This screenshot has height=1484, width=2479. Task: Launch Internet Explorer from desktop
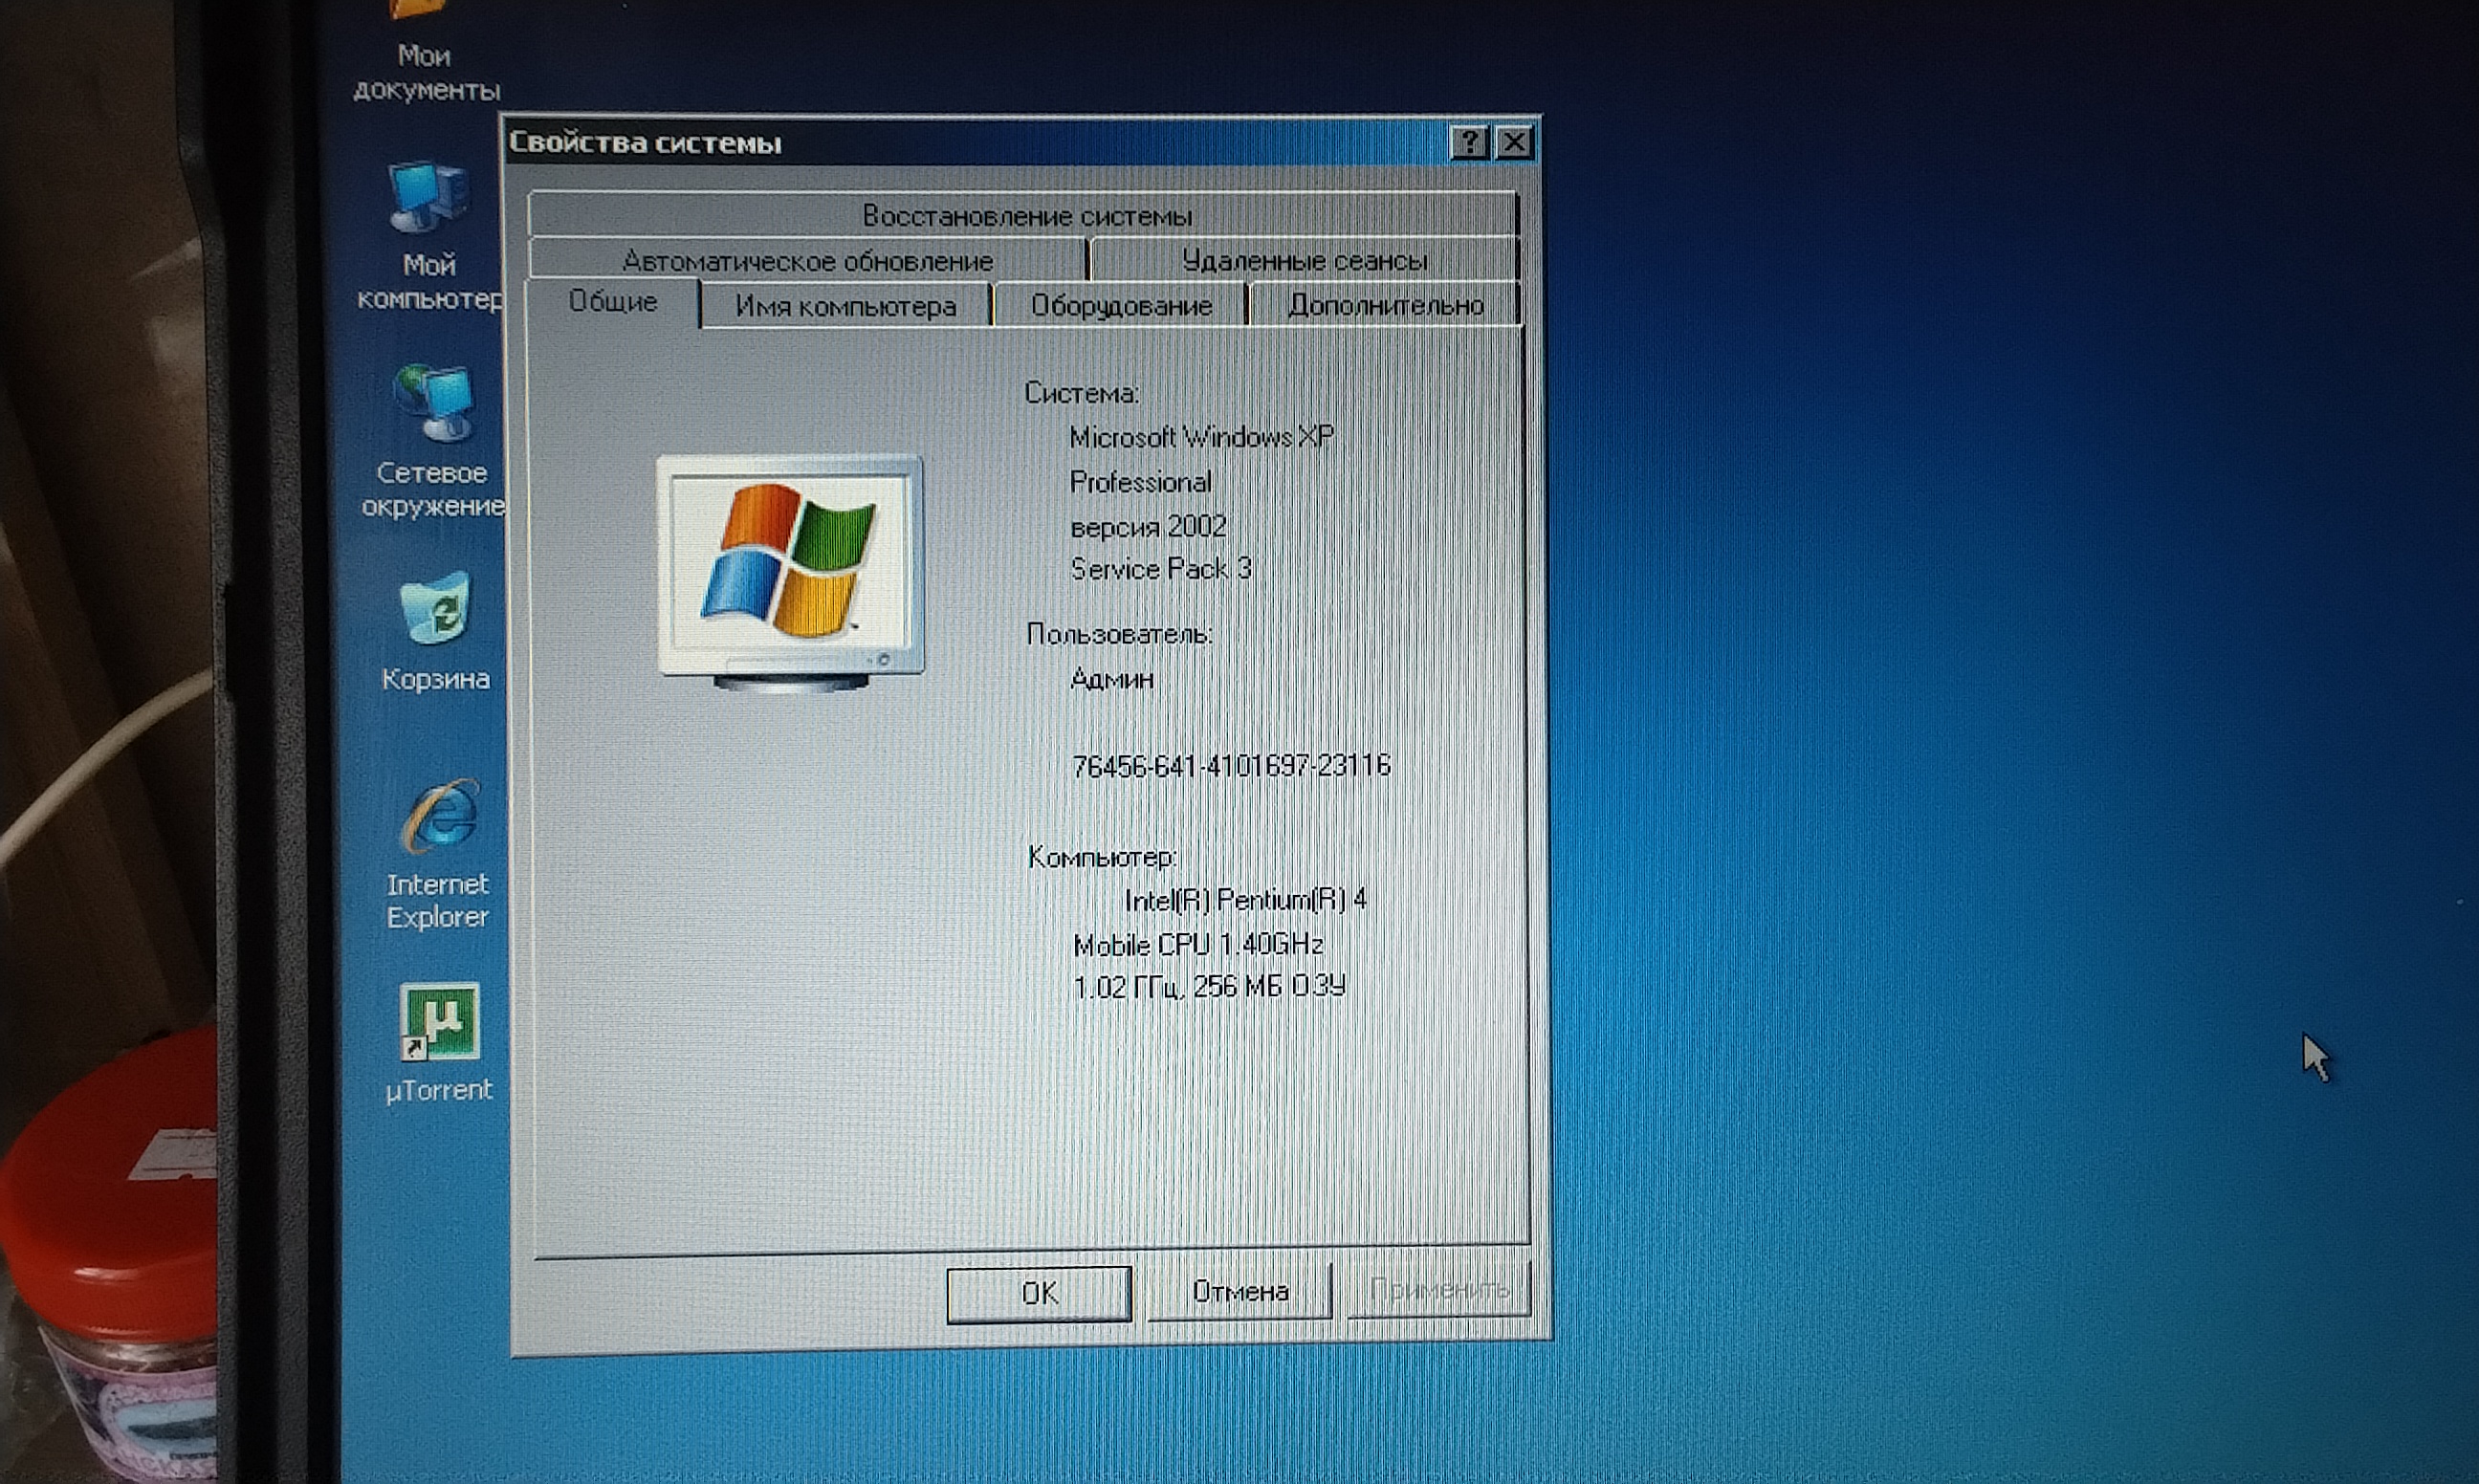[x=439, y=816]
